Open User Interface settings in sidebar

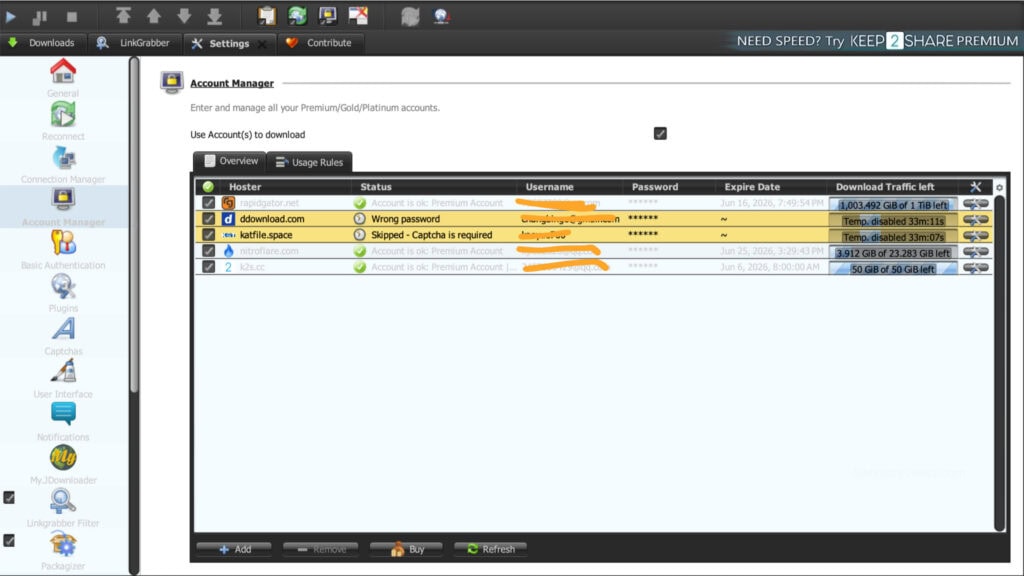point(63,379)
